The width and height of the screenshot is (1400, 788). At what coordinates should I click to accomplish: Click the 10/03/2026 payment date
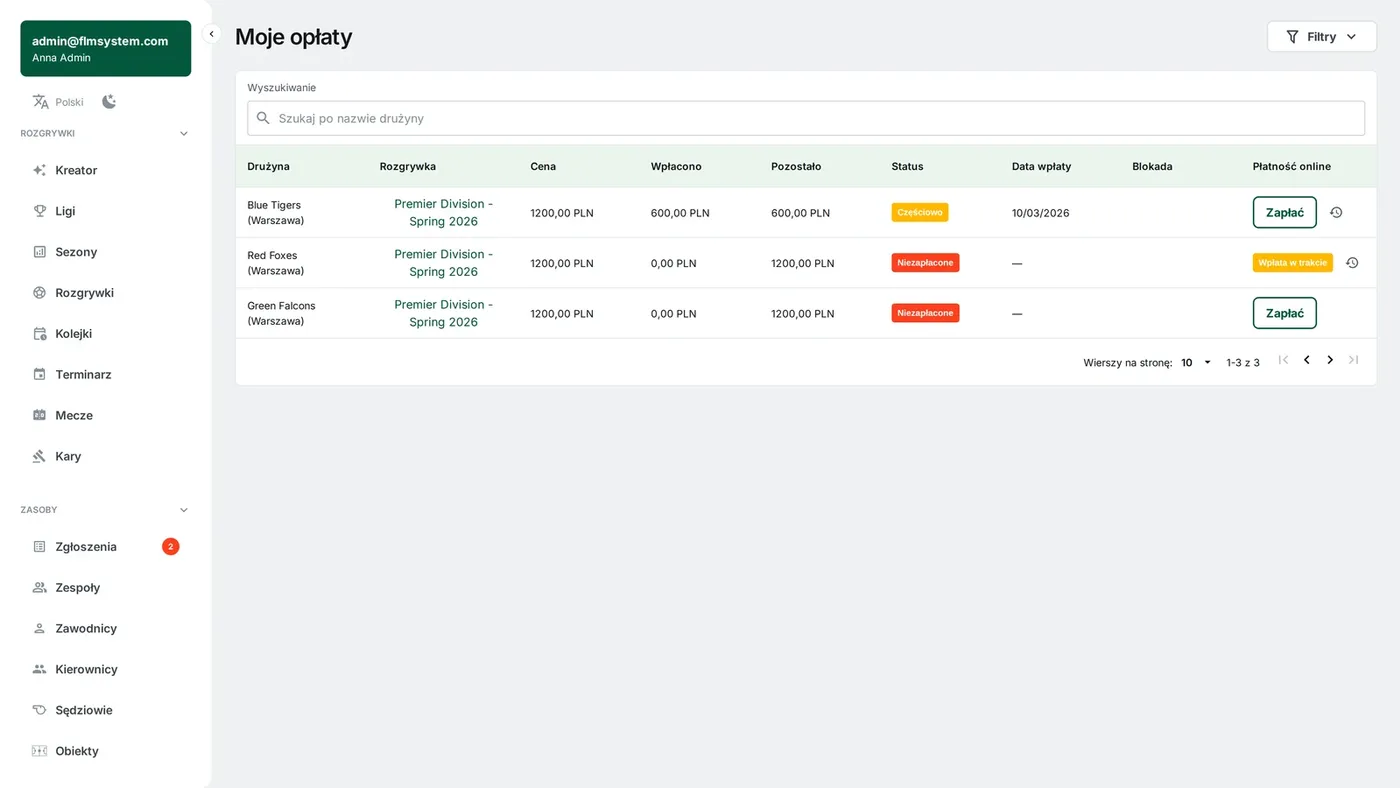1041,213
